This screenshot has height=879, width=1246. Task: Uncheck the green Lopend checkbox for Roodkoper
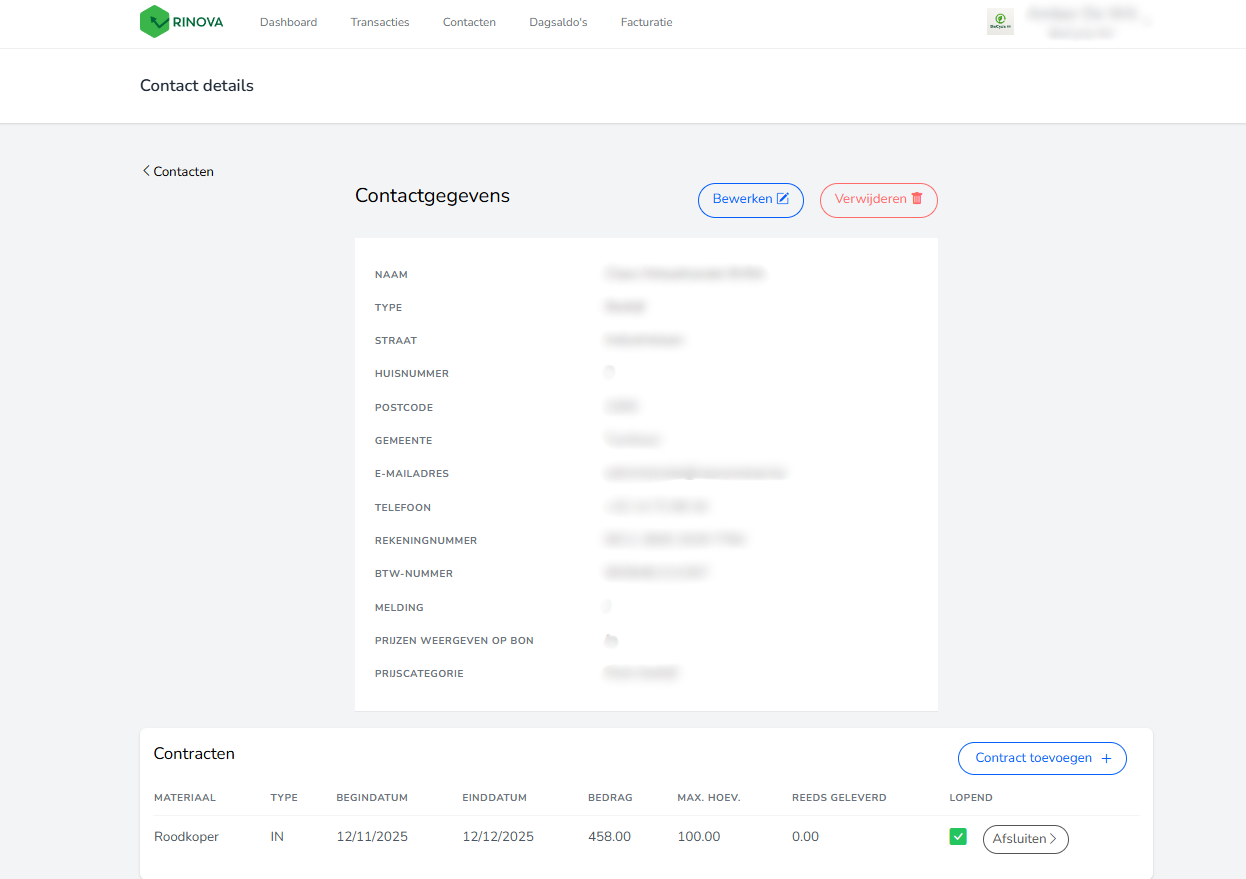coord(958,837)
